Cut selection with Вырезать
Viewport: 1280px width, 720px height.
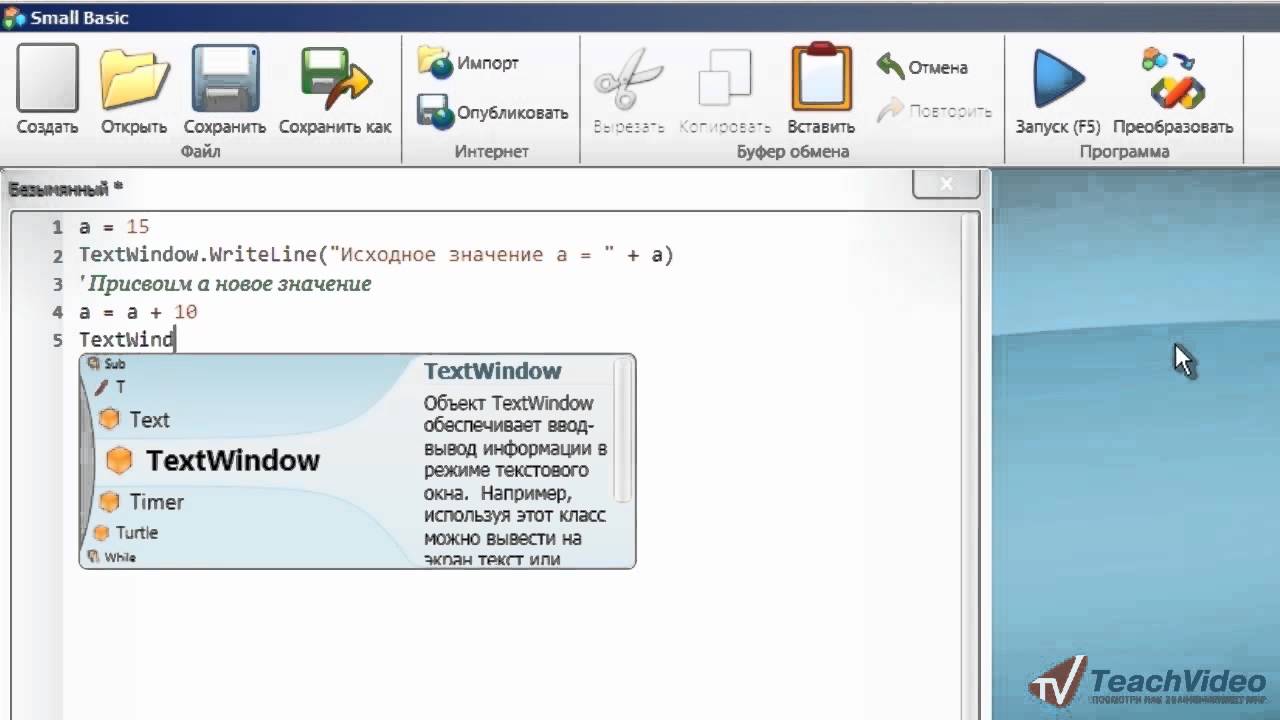(629, 90)
